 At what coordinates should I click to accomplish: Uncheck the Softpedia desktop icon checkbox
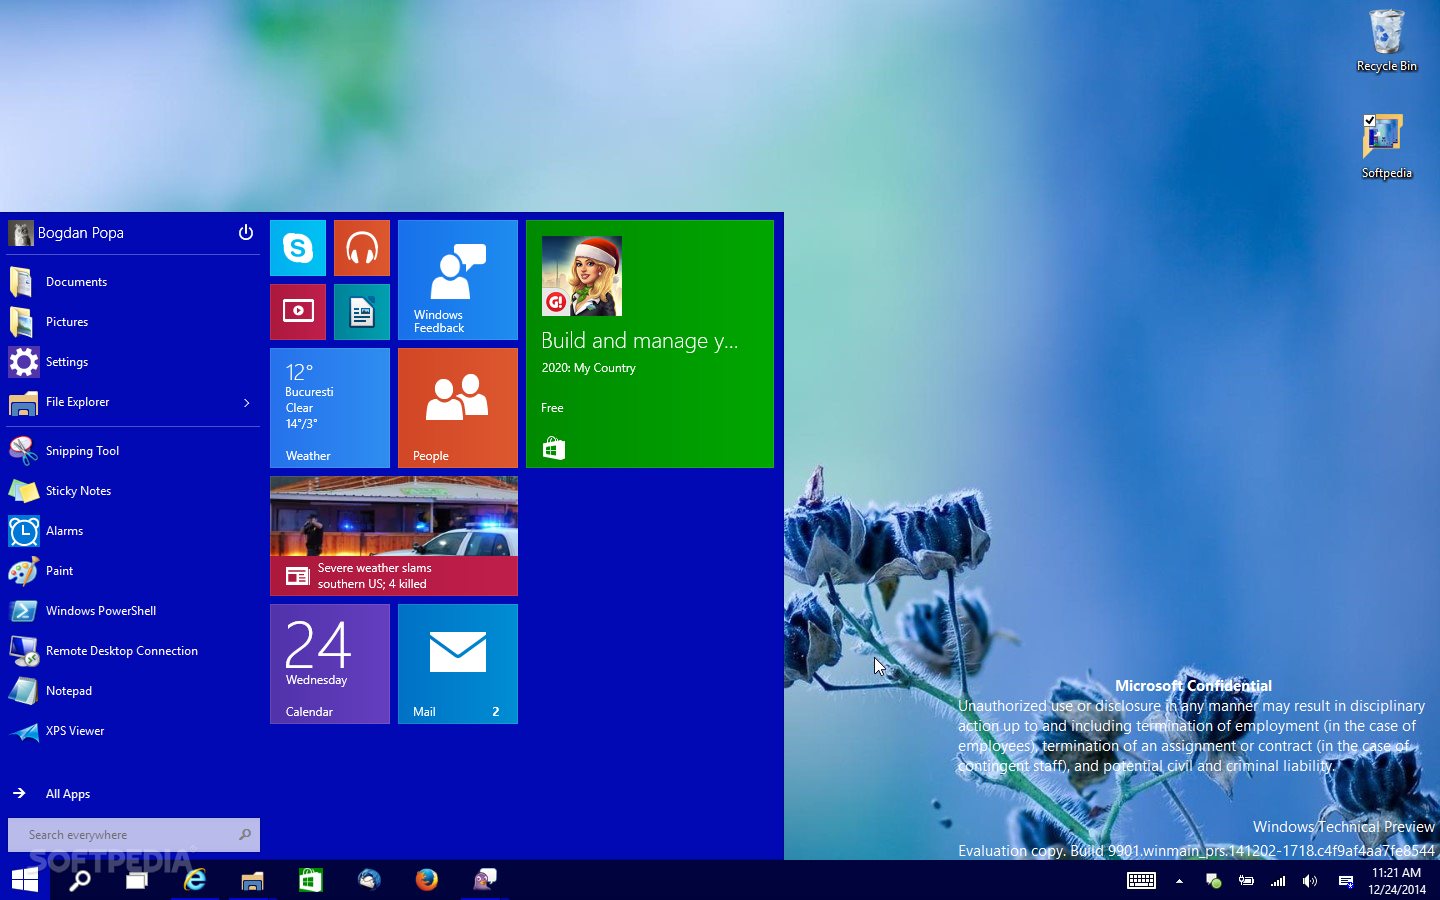[x=1370, y=120]
